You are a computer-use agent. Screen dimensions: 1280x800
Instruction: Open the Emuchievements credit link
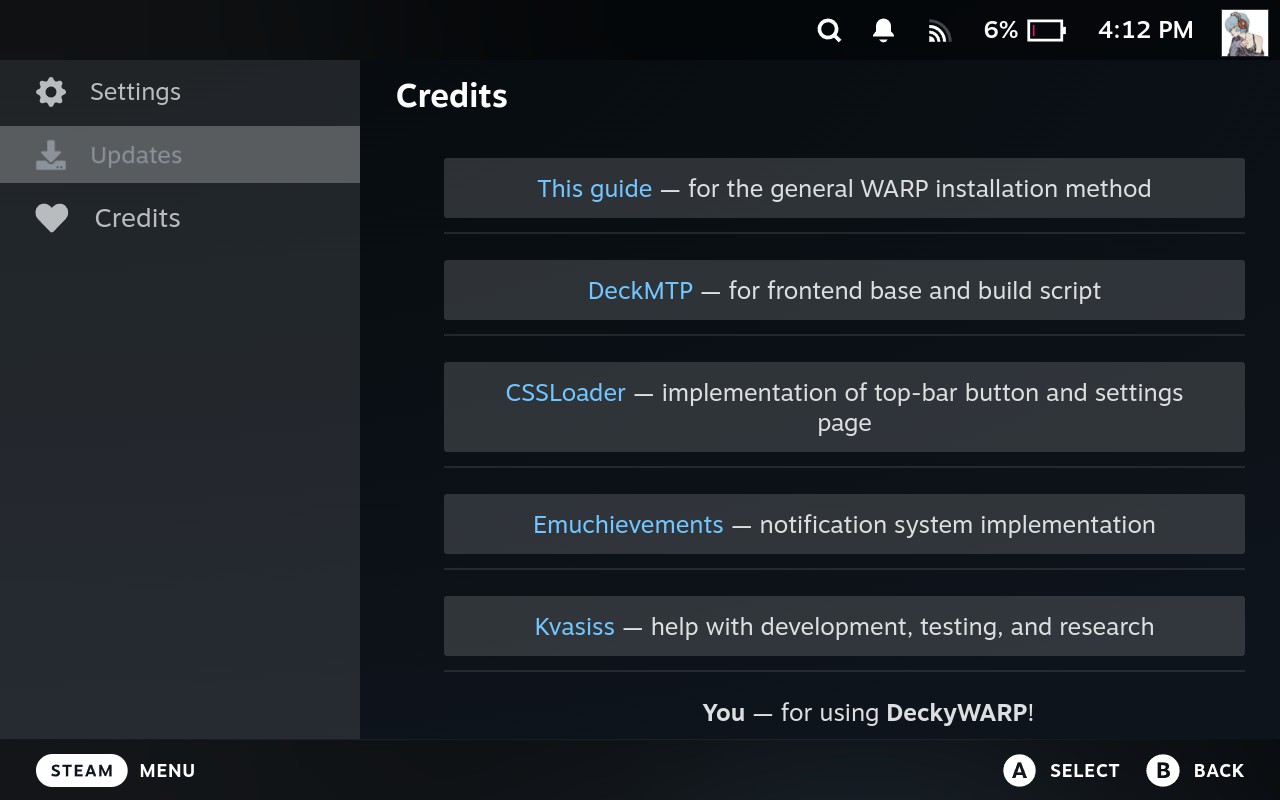(x=628, y=525)
